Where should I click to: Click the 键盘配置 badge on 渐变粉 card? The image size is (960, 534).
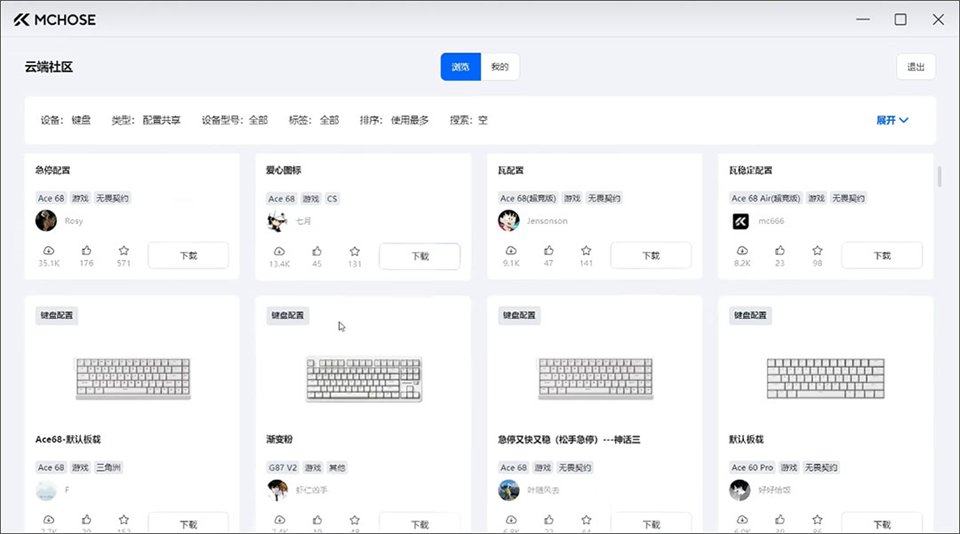point(288,315)
